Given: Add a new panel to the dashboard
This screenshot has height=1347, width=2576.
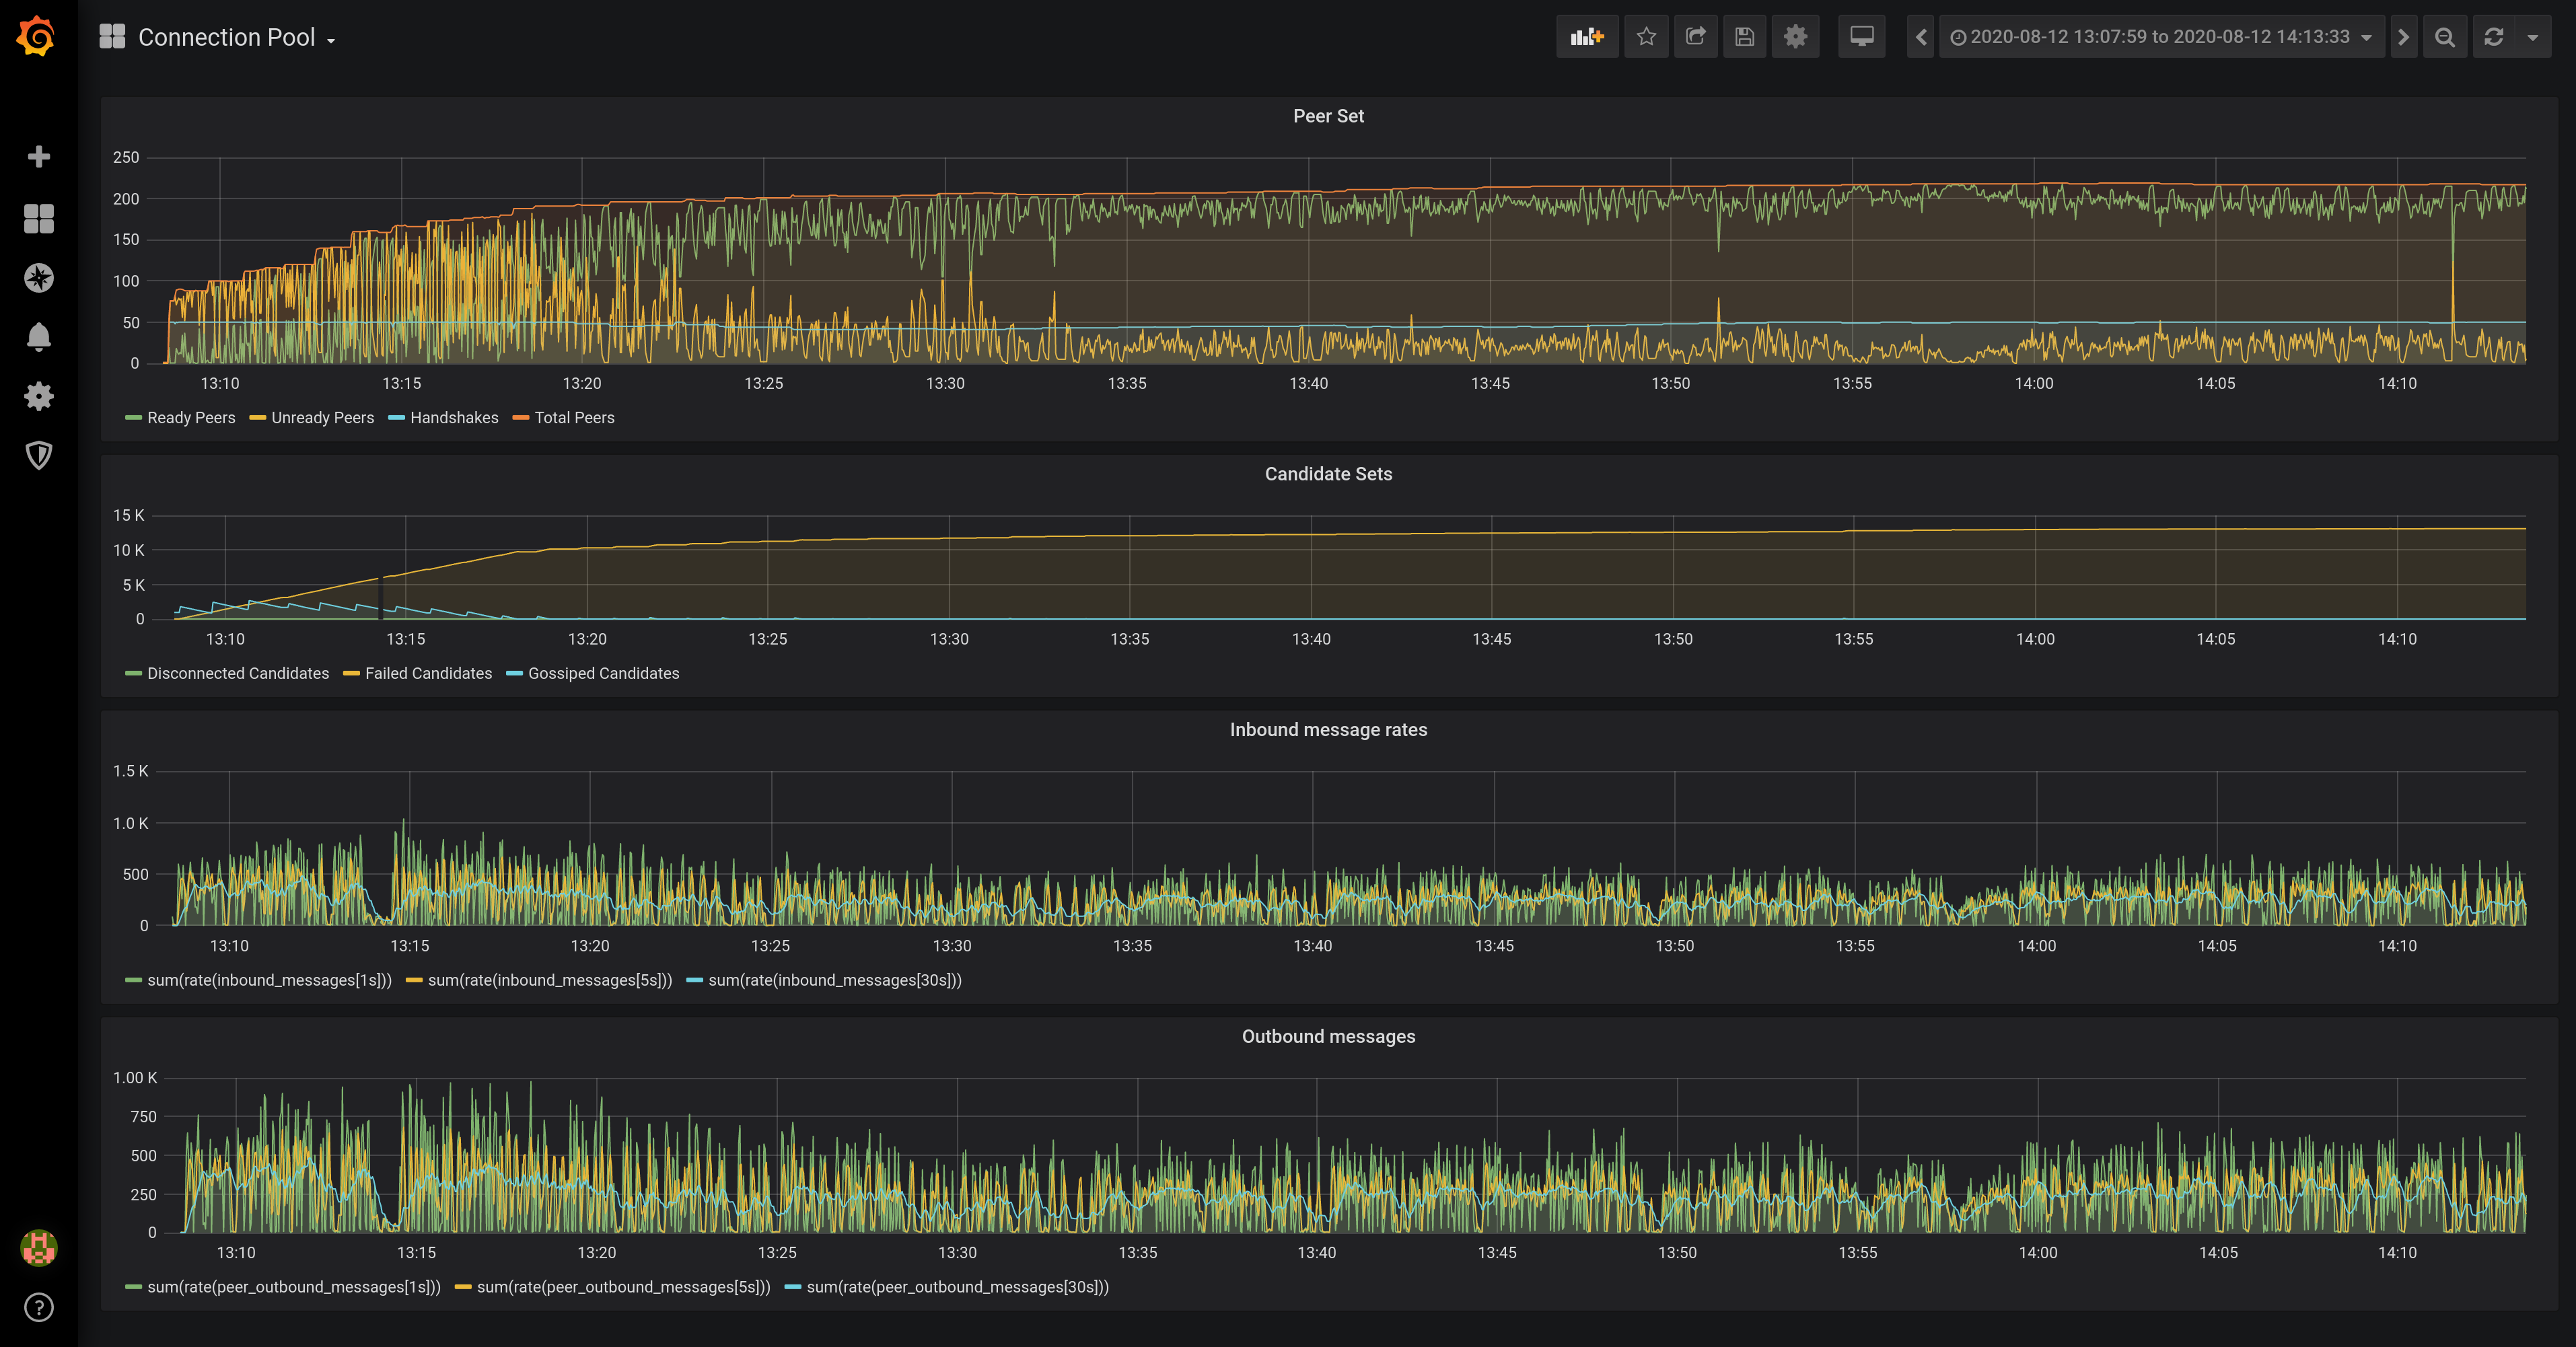Looking at the screenshot, I should coord(1588,36).
